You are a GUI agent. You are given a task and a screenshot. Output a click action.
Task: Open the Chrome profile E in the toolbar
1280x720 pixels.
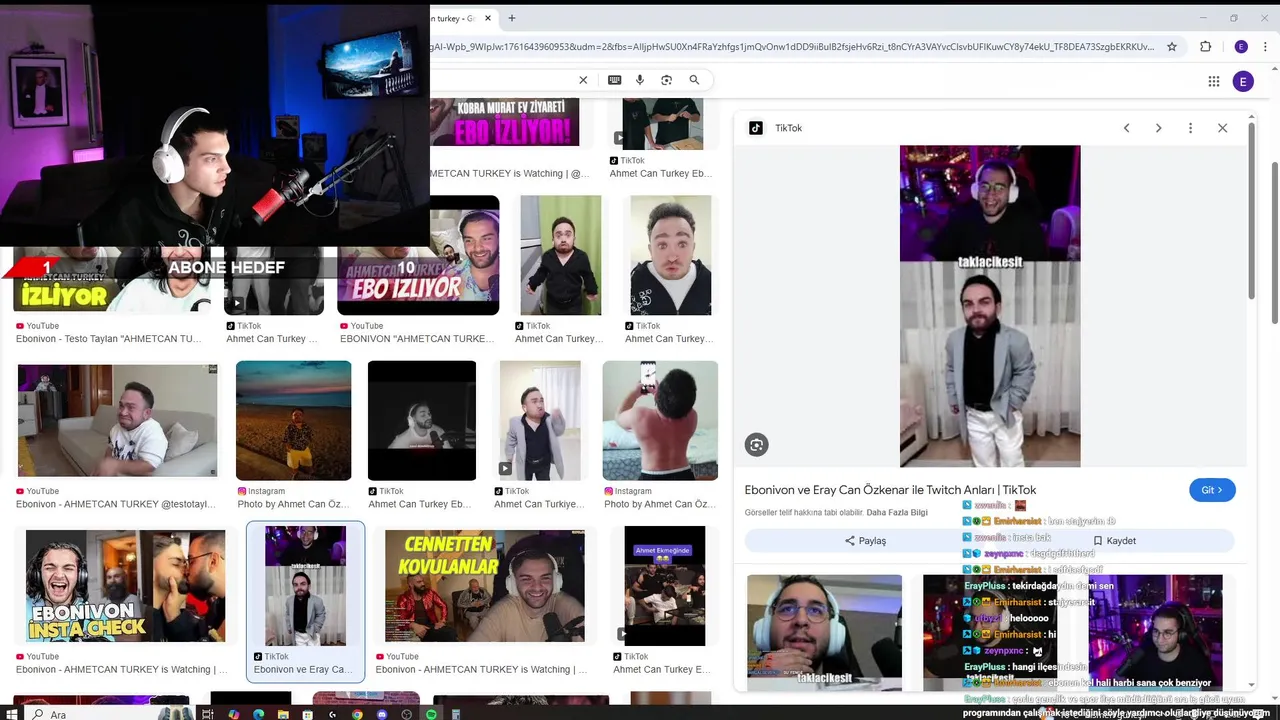coord(1241,47)
